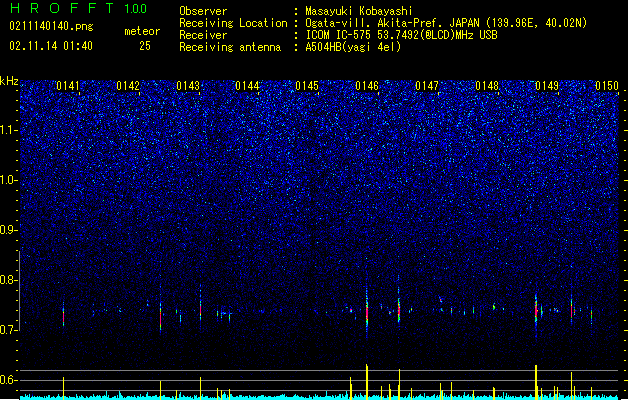Viewport: 629px width, 400px height.
Task: Select the ICOM IC-575 53.7492 MHz USB text
Action: (401, 35)
